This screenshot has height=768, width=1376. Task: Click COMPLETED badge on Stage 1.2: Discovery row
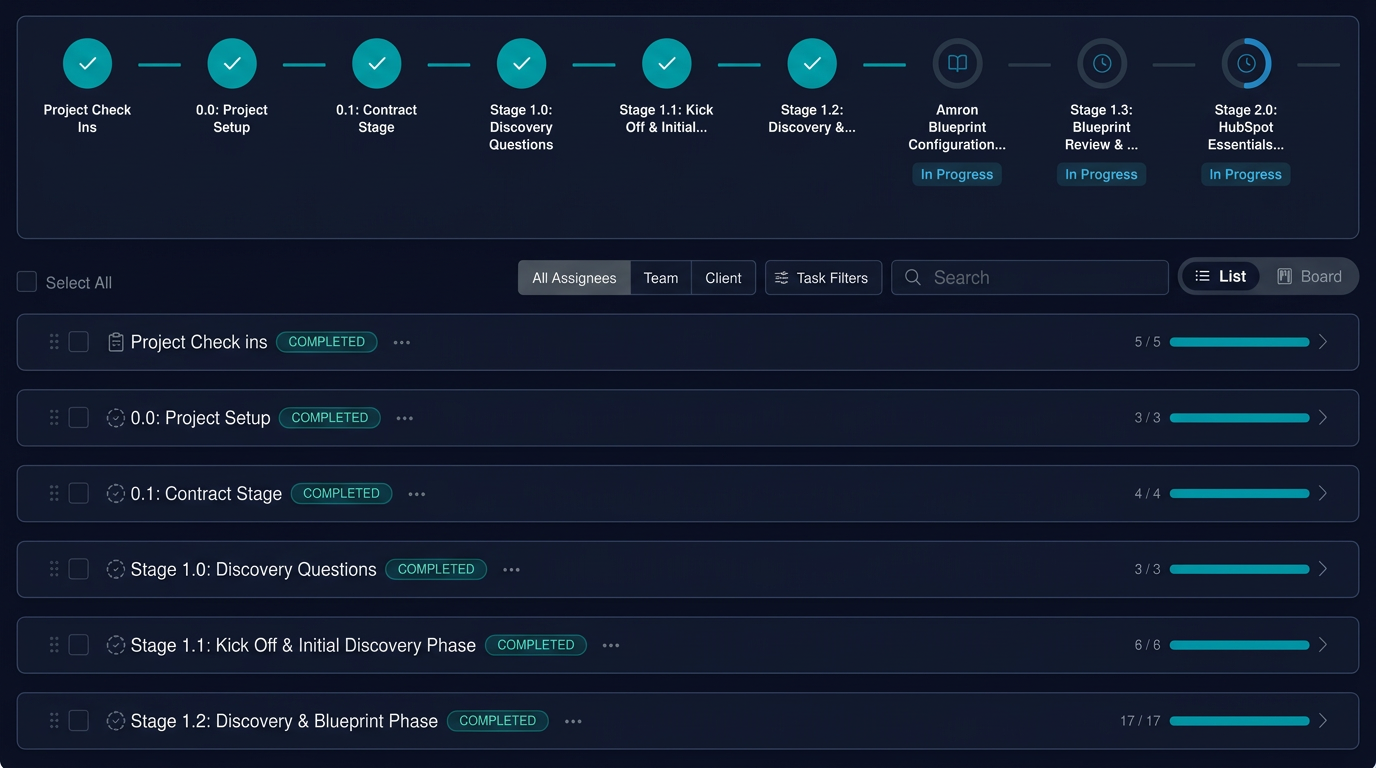[x=497, y=721]
